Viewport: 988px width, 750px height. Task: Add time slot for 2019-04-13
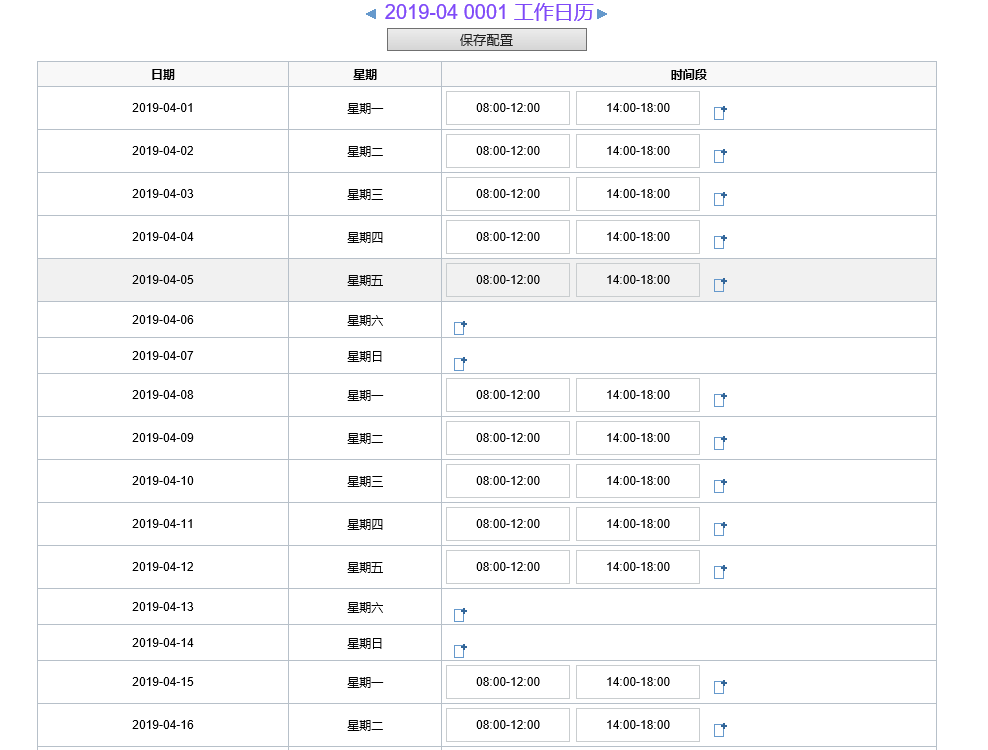[x=460, y=614]
